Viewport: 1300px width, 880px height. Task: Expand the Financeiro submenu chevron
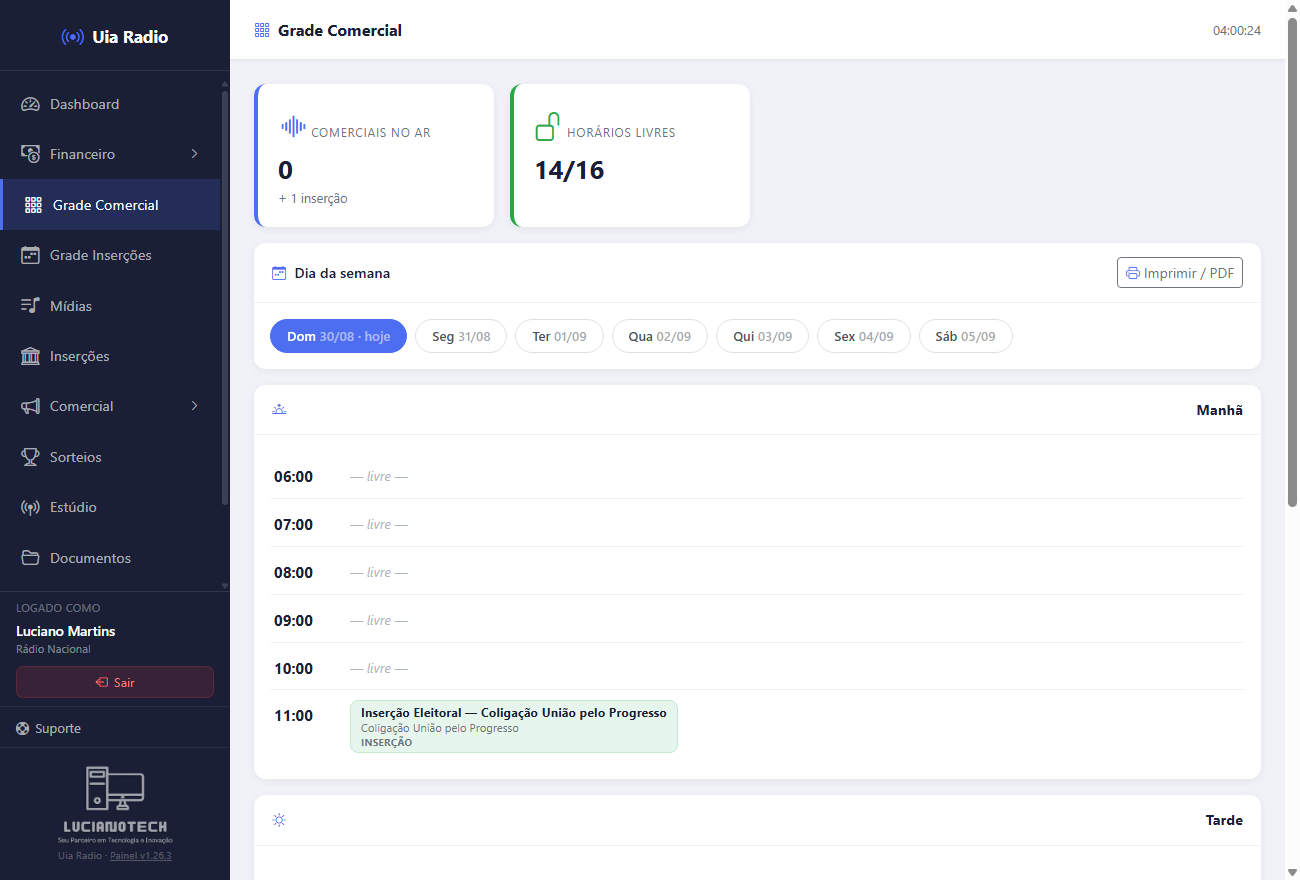(x=195, y=154)
